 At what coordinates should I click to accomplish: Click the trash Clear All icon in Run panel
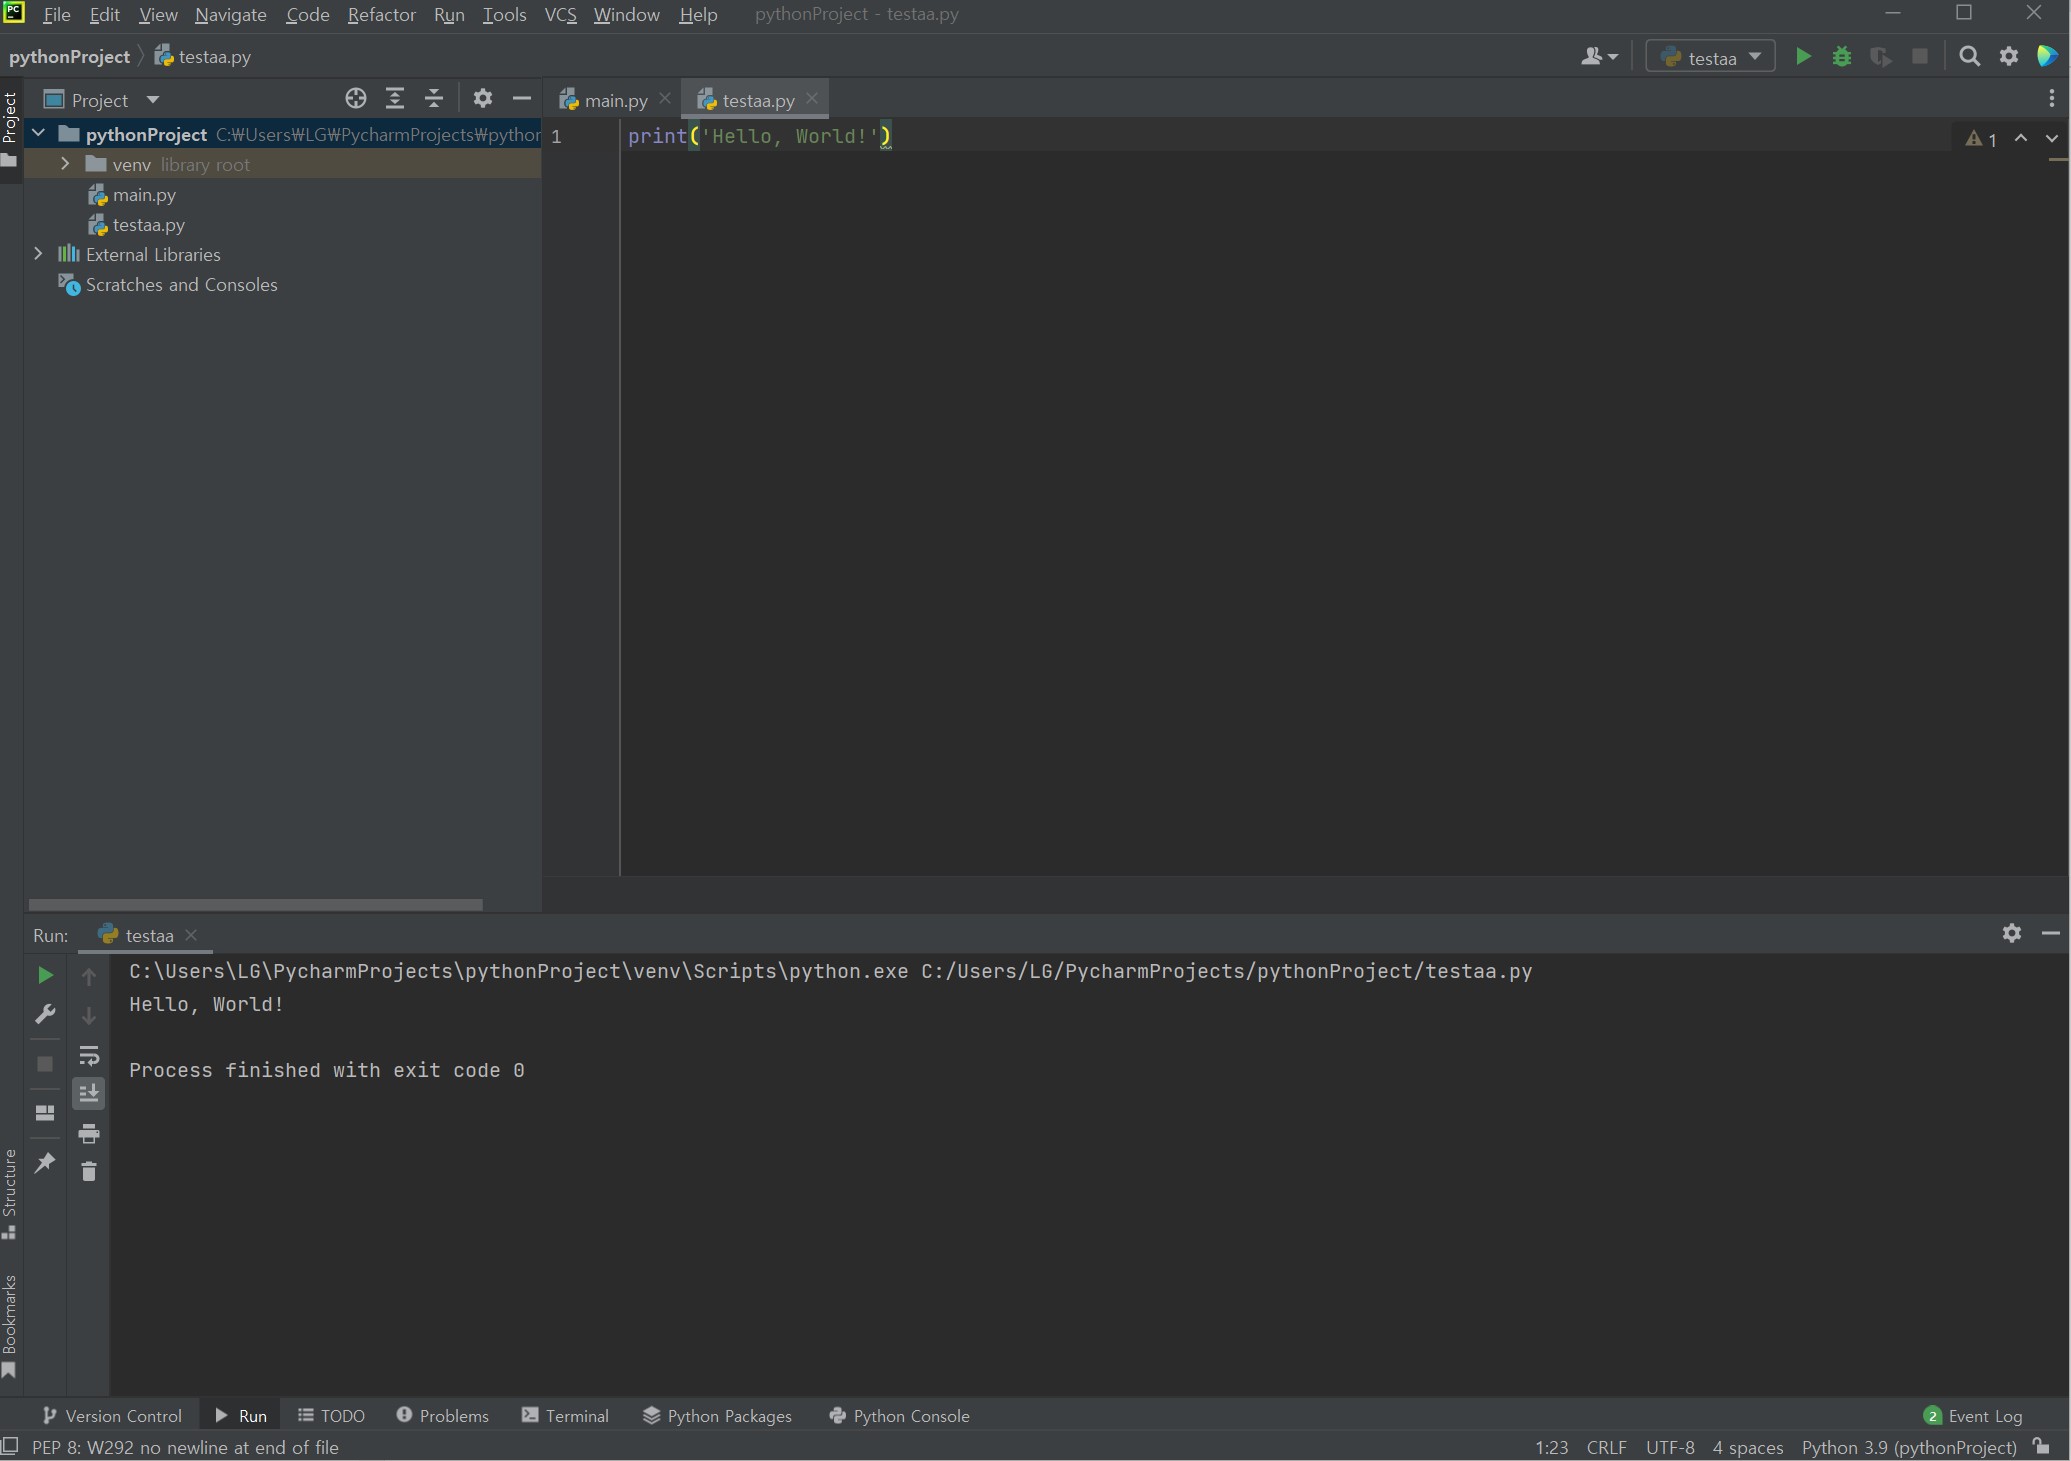[x=89, y=1171]
